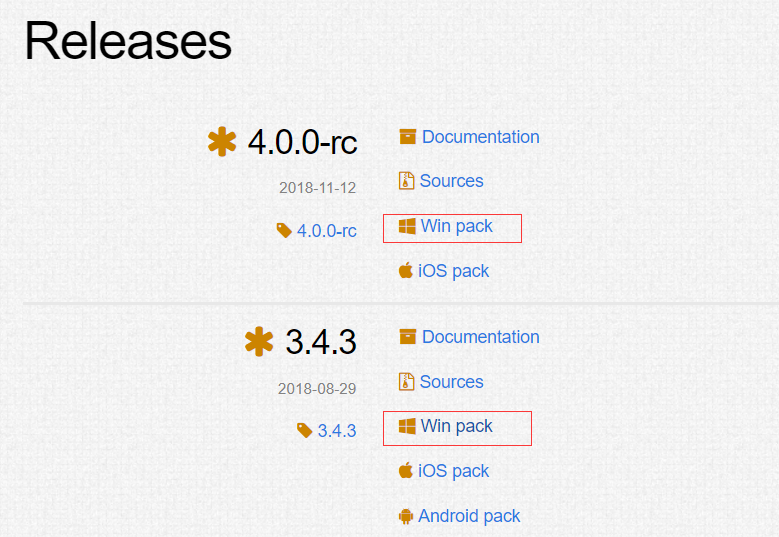Open iOS pack for 3.4.3
The height and width of the screenshot is (537, 779).
click(453, 470)
